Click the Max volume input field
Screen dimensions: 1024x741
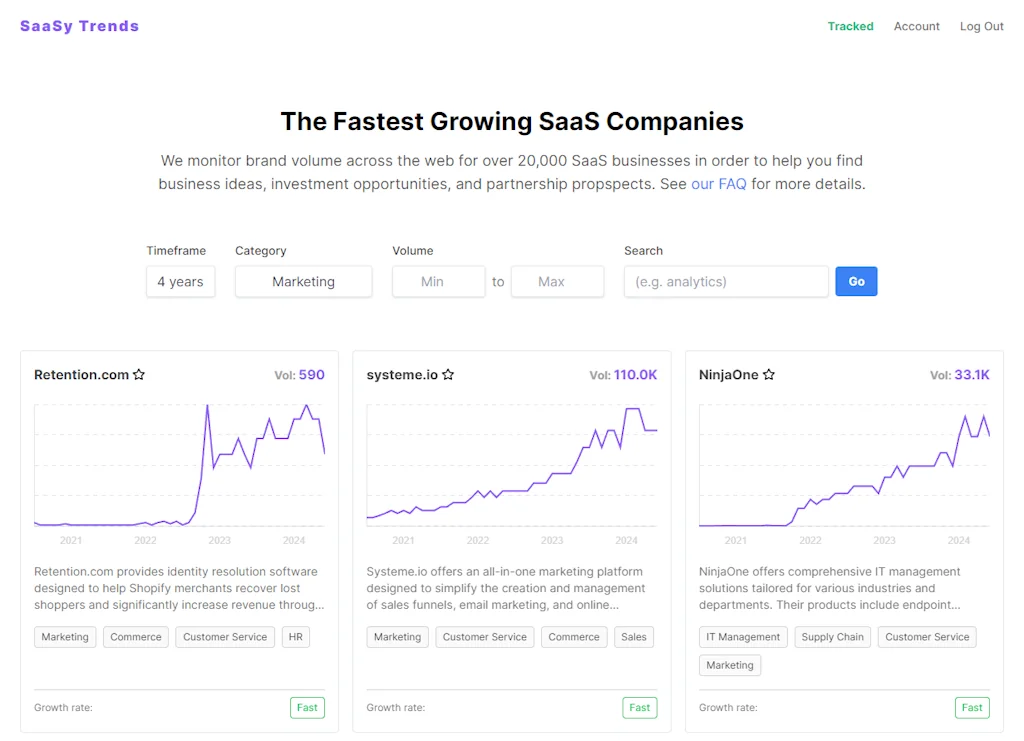tap(557, 282)
